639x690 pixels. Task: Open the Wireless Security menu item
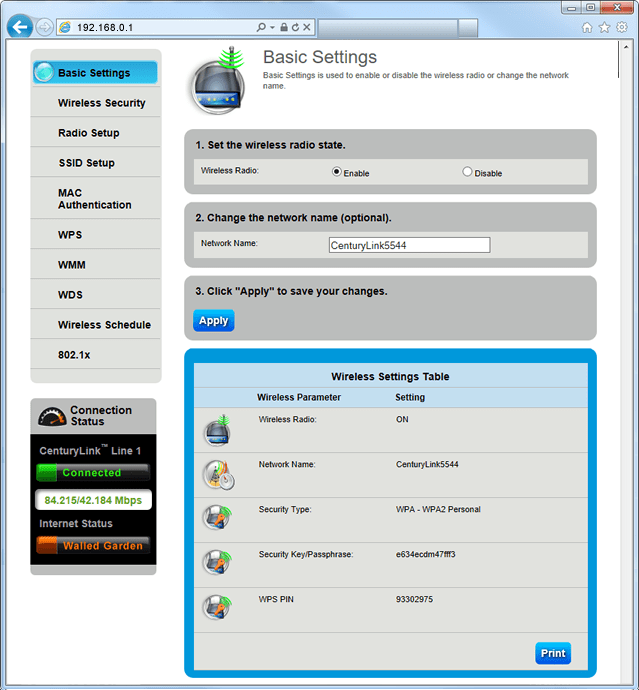click(x=102, y=103)
